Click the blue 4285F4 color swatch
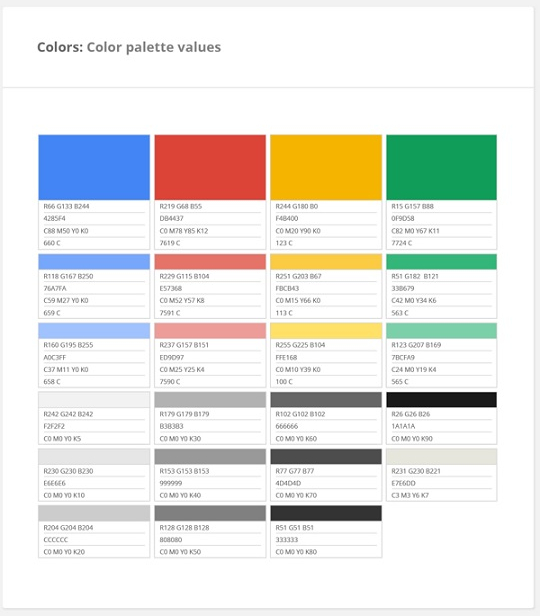540x616 pixels. pos(94,167)
